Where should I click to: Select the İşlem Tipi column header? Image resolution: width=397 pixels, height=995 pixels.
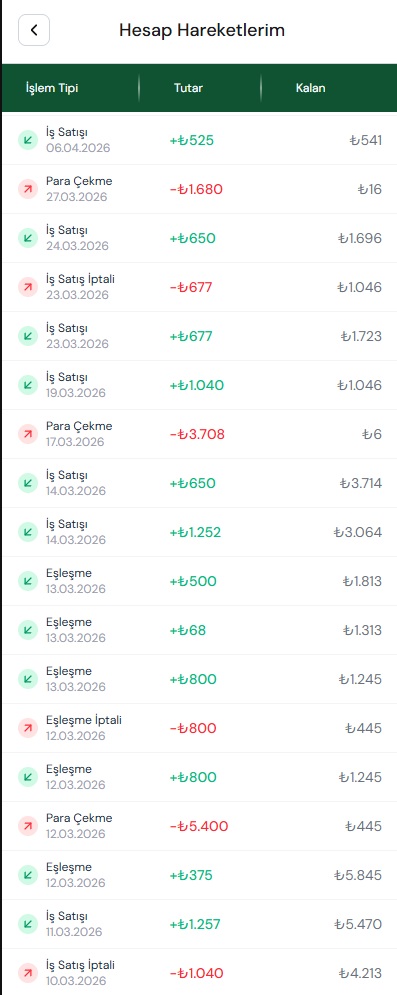pos(52,88)
